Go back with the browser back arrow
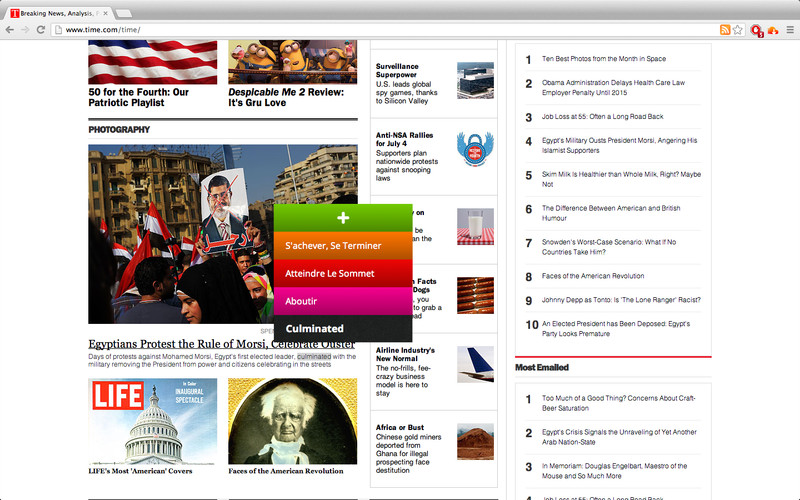This screenshot has width=800, height=500. [10, 30]
